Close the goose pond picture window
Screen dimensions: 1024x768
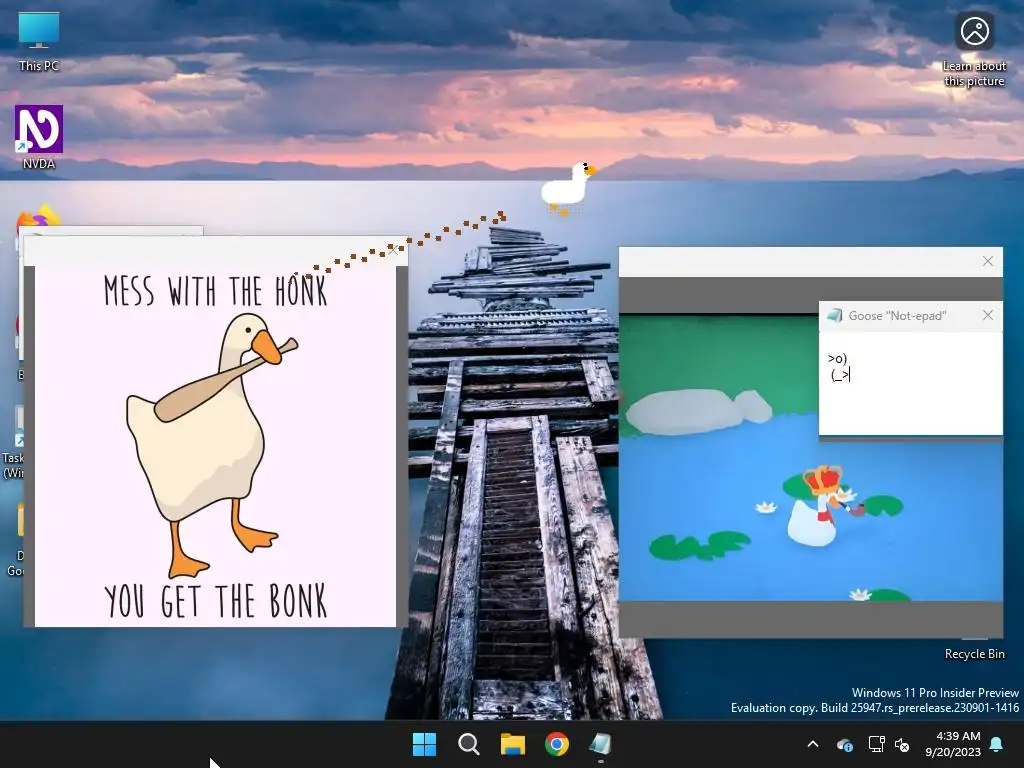point(987,261)
